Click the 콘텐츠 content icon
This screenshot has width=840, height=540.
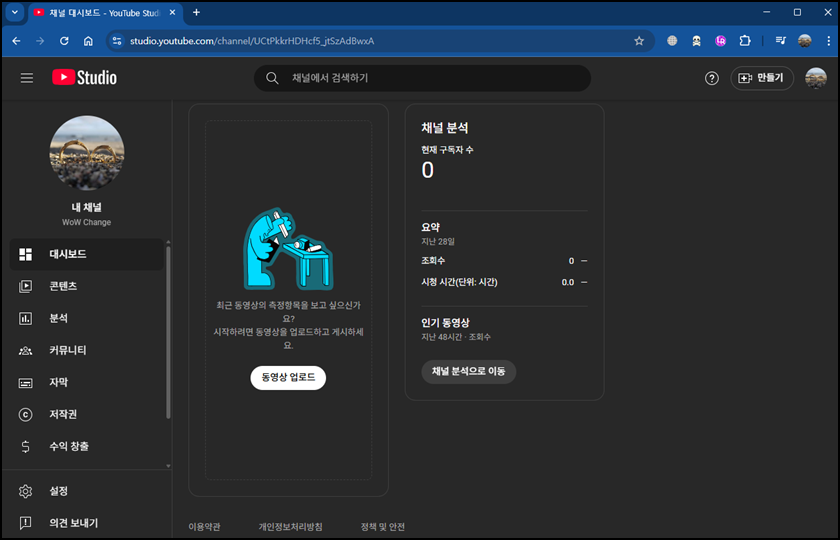point(26,286)
